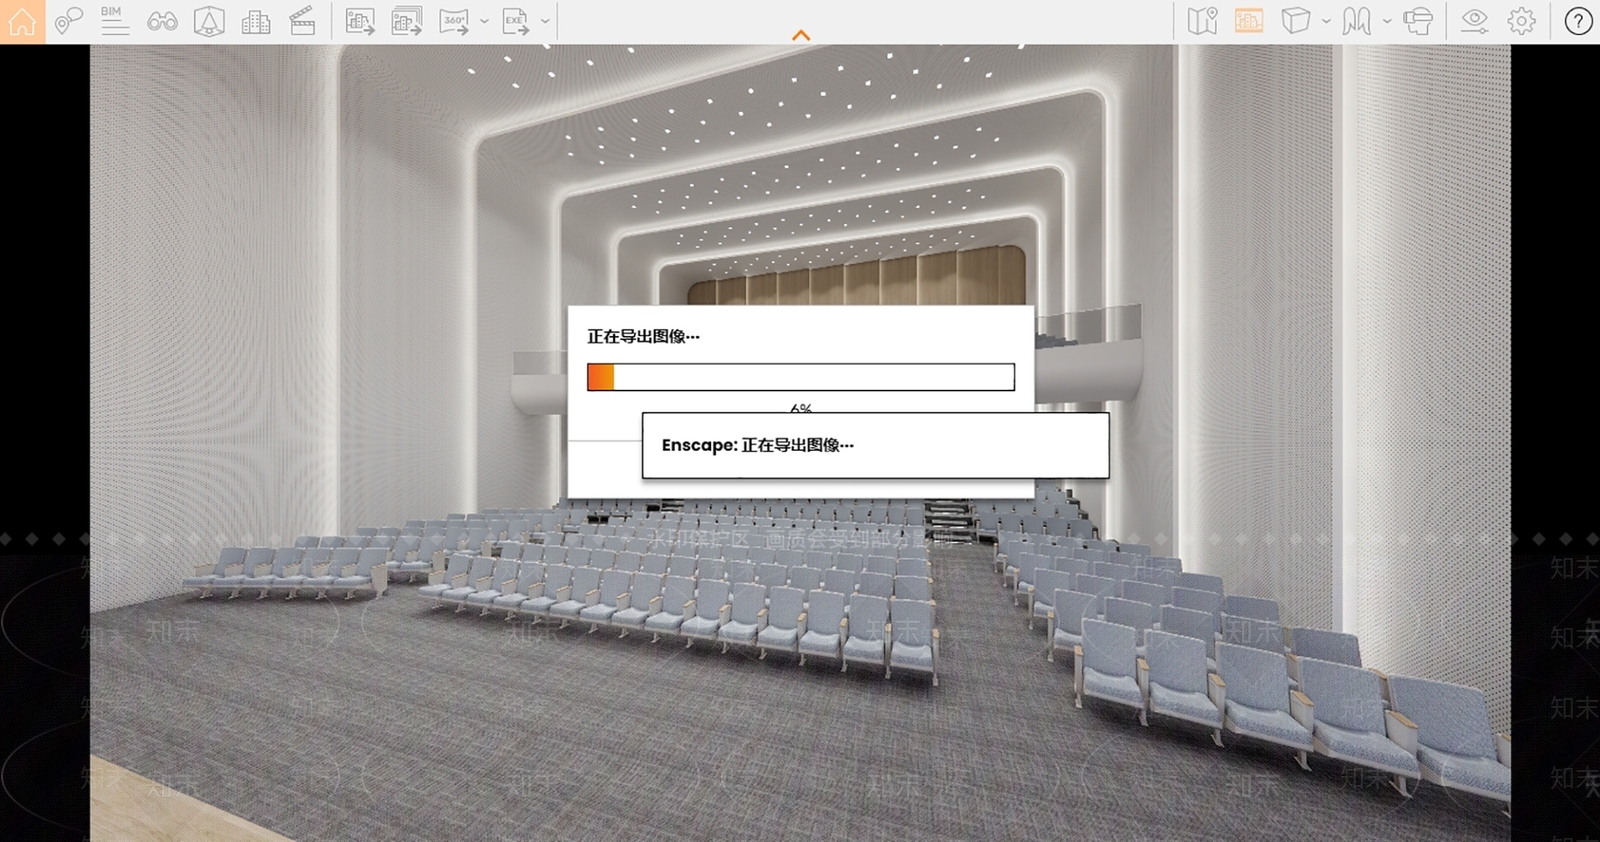The height and width of the screenshot is (842, 1600).
Task: Open the help question mark button
Action: pos(1578,21)
